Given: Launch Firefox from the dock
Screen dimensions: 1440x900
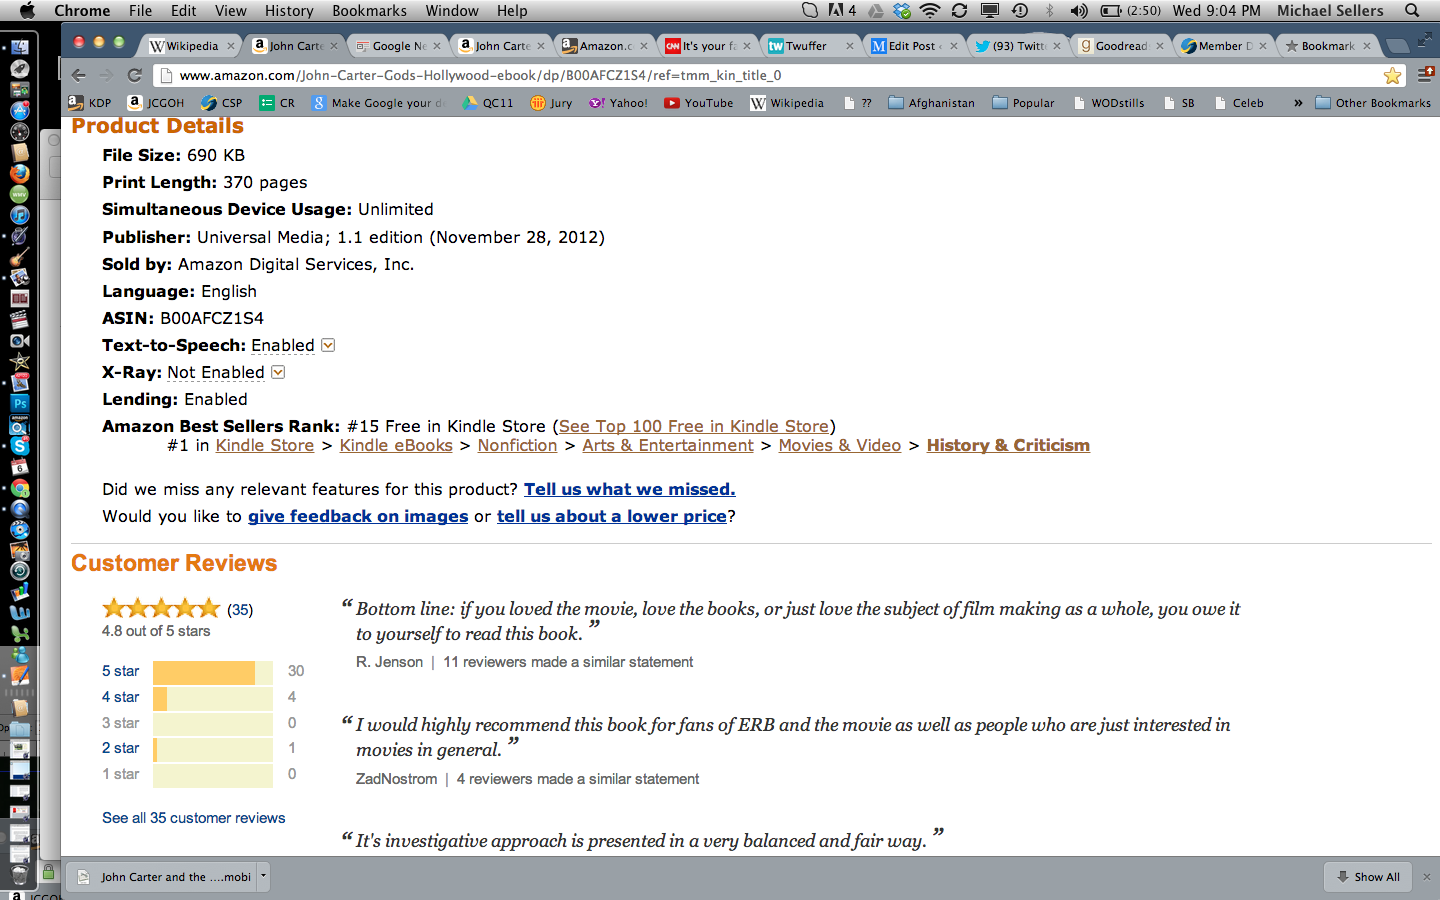Looking at the screenshot, I should [19, 173].
